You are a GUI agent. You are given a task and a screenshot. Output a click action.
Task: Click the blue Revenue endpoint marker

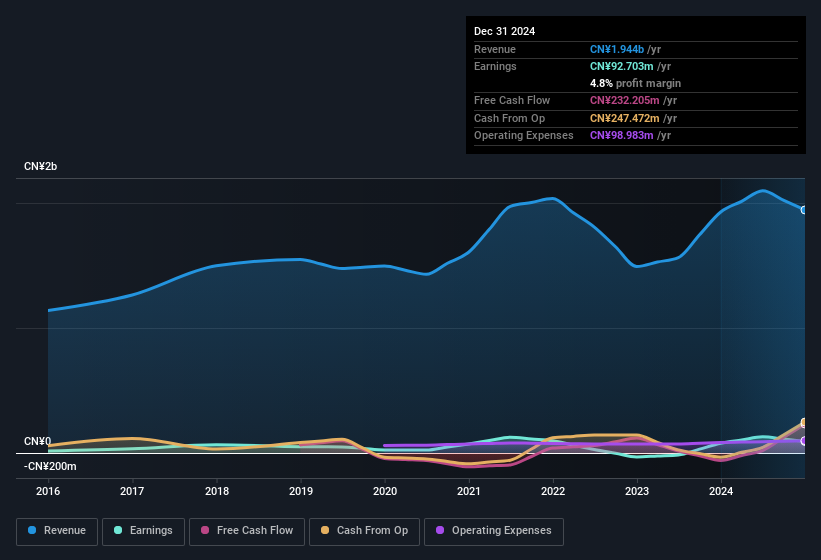[x=804, y=210]
